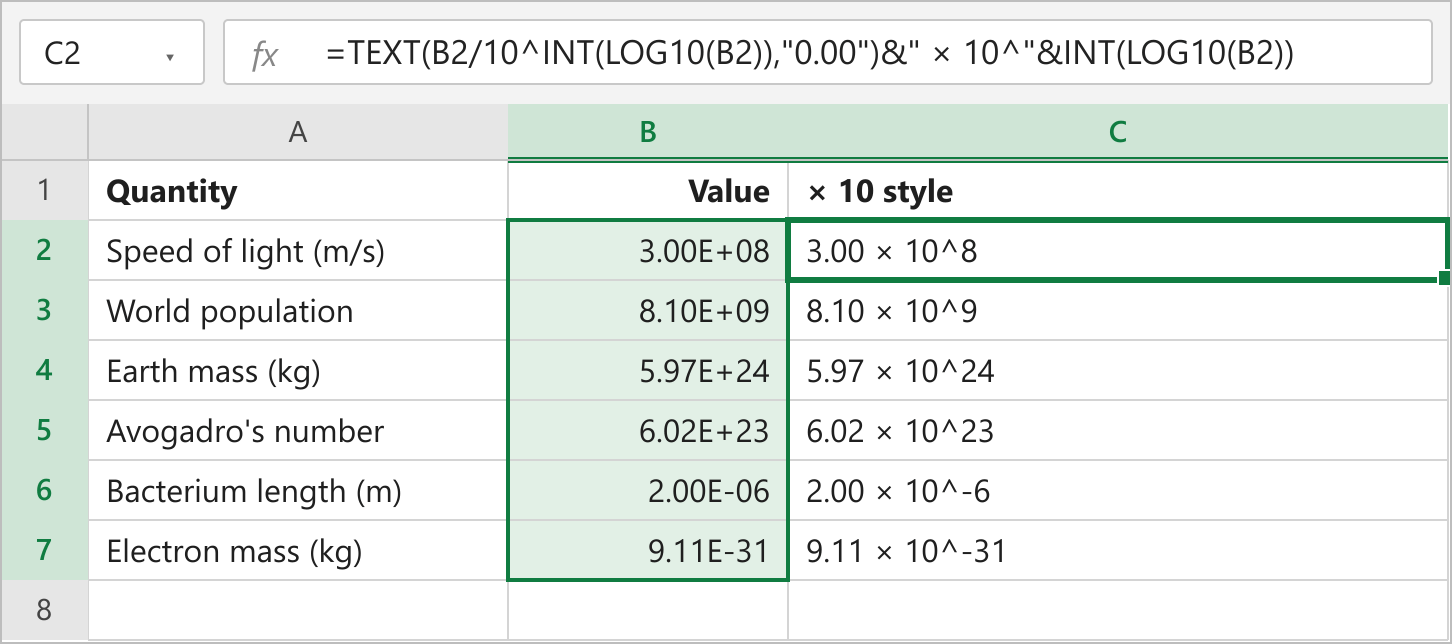Select row 1 header
The image size is (1452, 644).
pos(44,190)
